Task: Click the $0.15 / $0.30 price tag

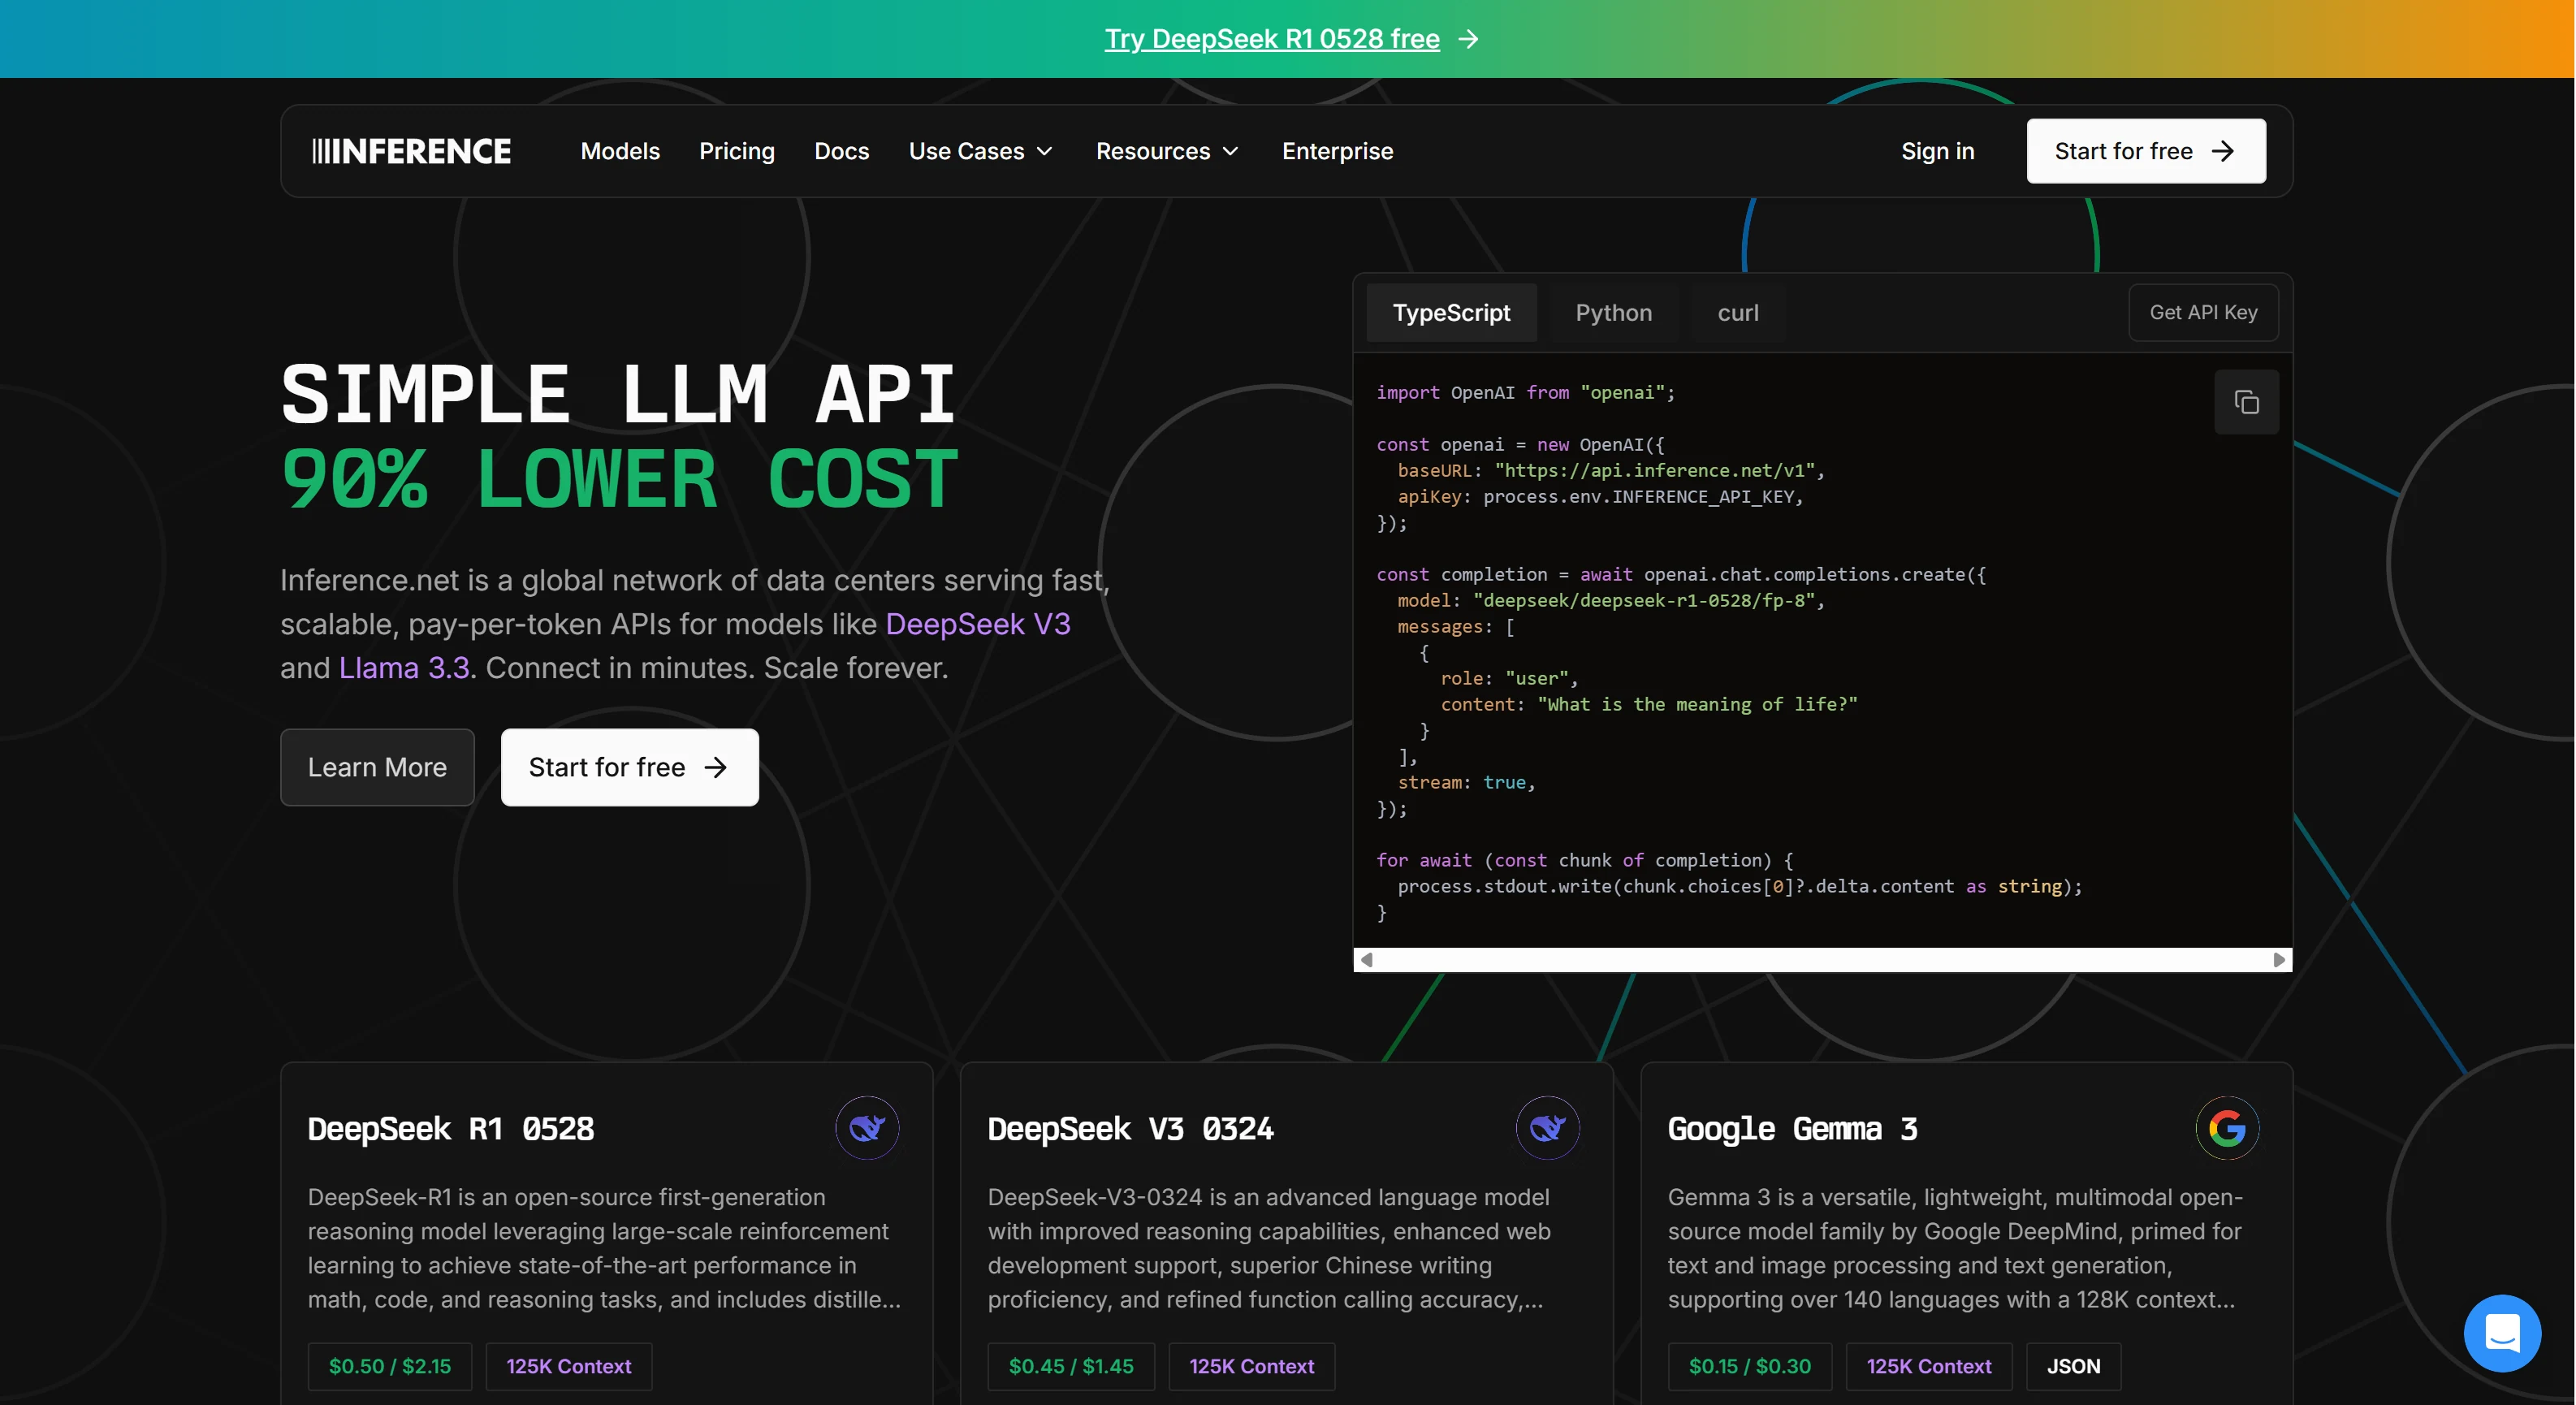Action: coord(1750,1366)
